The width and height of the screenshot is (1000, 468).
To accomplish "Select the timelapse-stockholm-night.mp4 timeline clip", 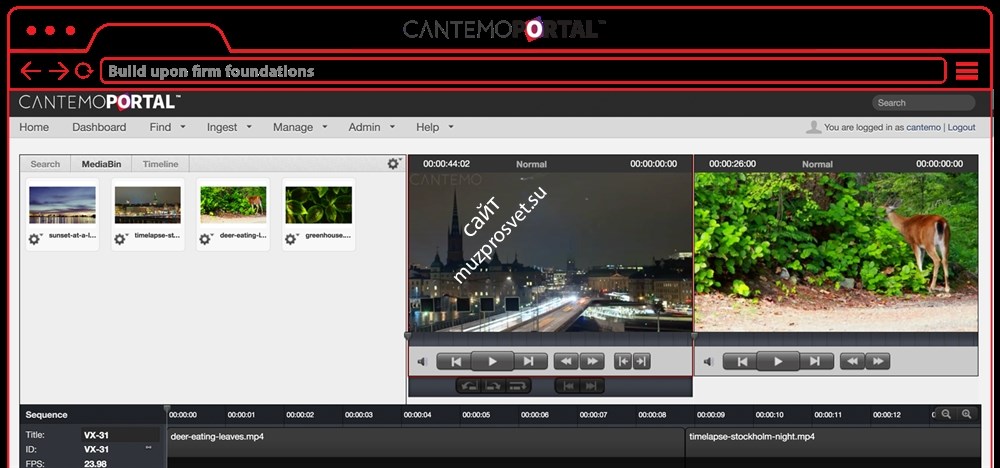I will tap(833, 442).
